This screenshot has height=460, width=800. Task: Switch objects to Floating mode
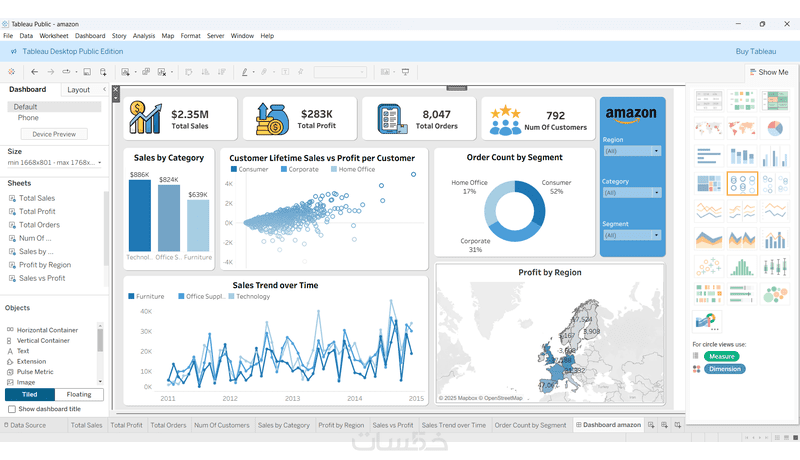[x=79, y=394]
